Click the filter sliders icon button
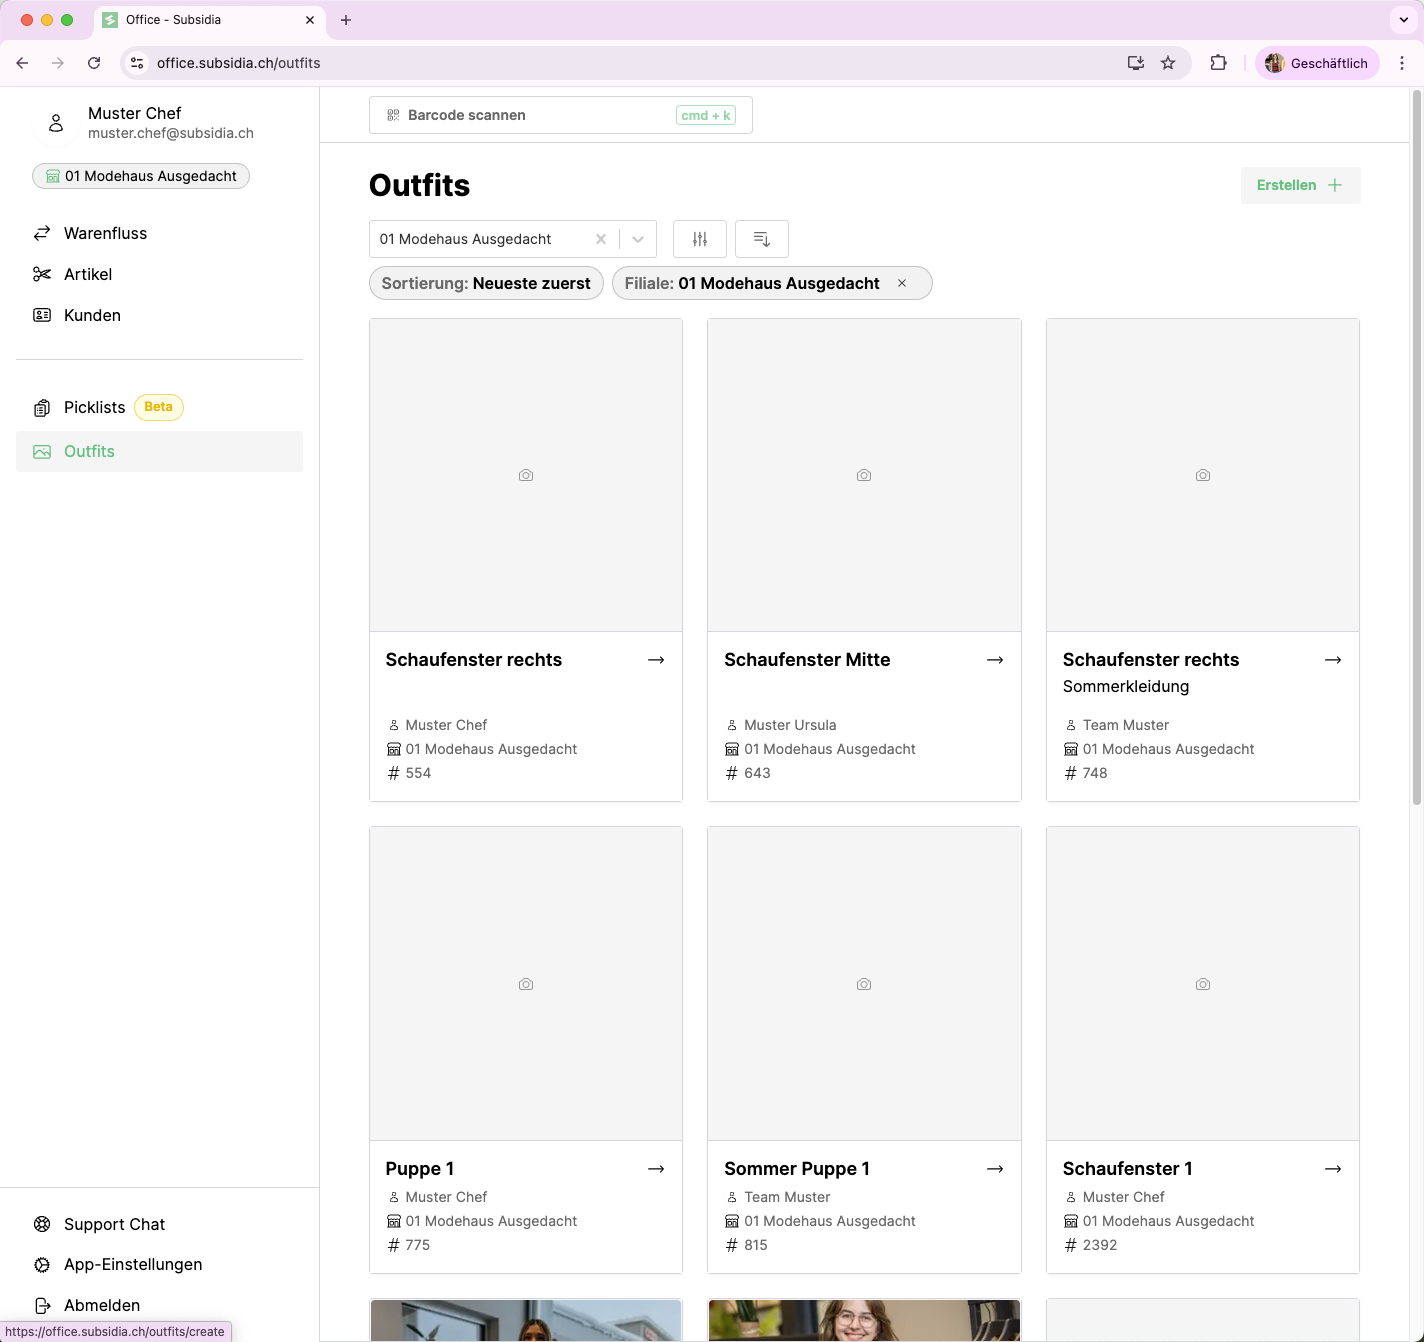Screen dimensions: 1424x1342 [700, 239]
